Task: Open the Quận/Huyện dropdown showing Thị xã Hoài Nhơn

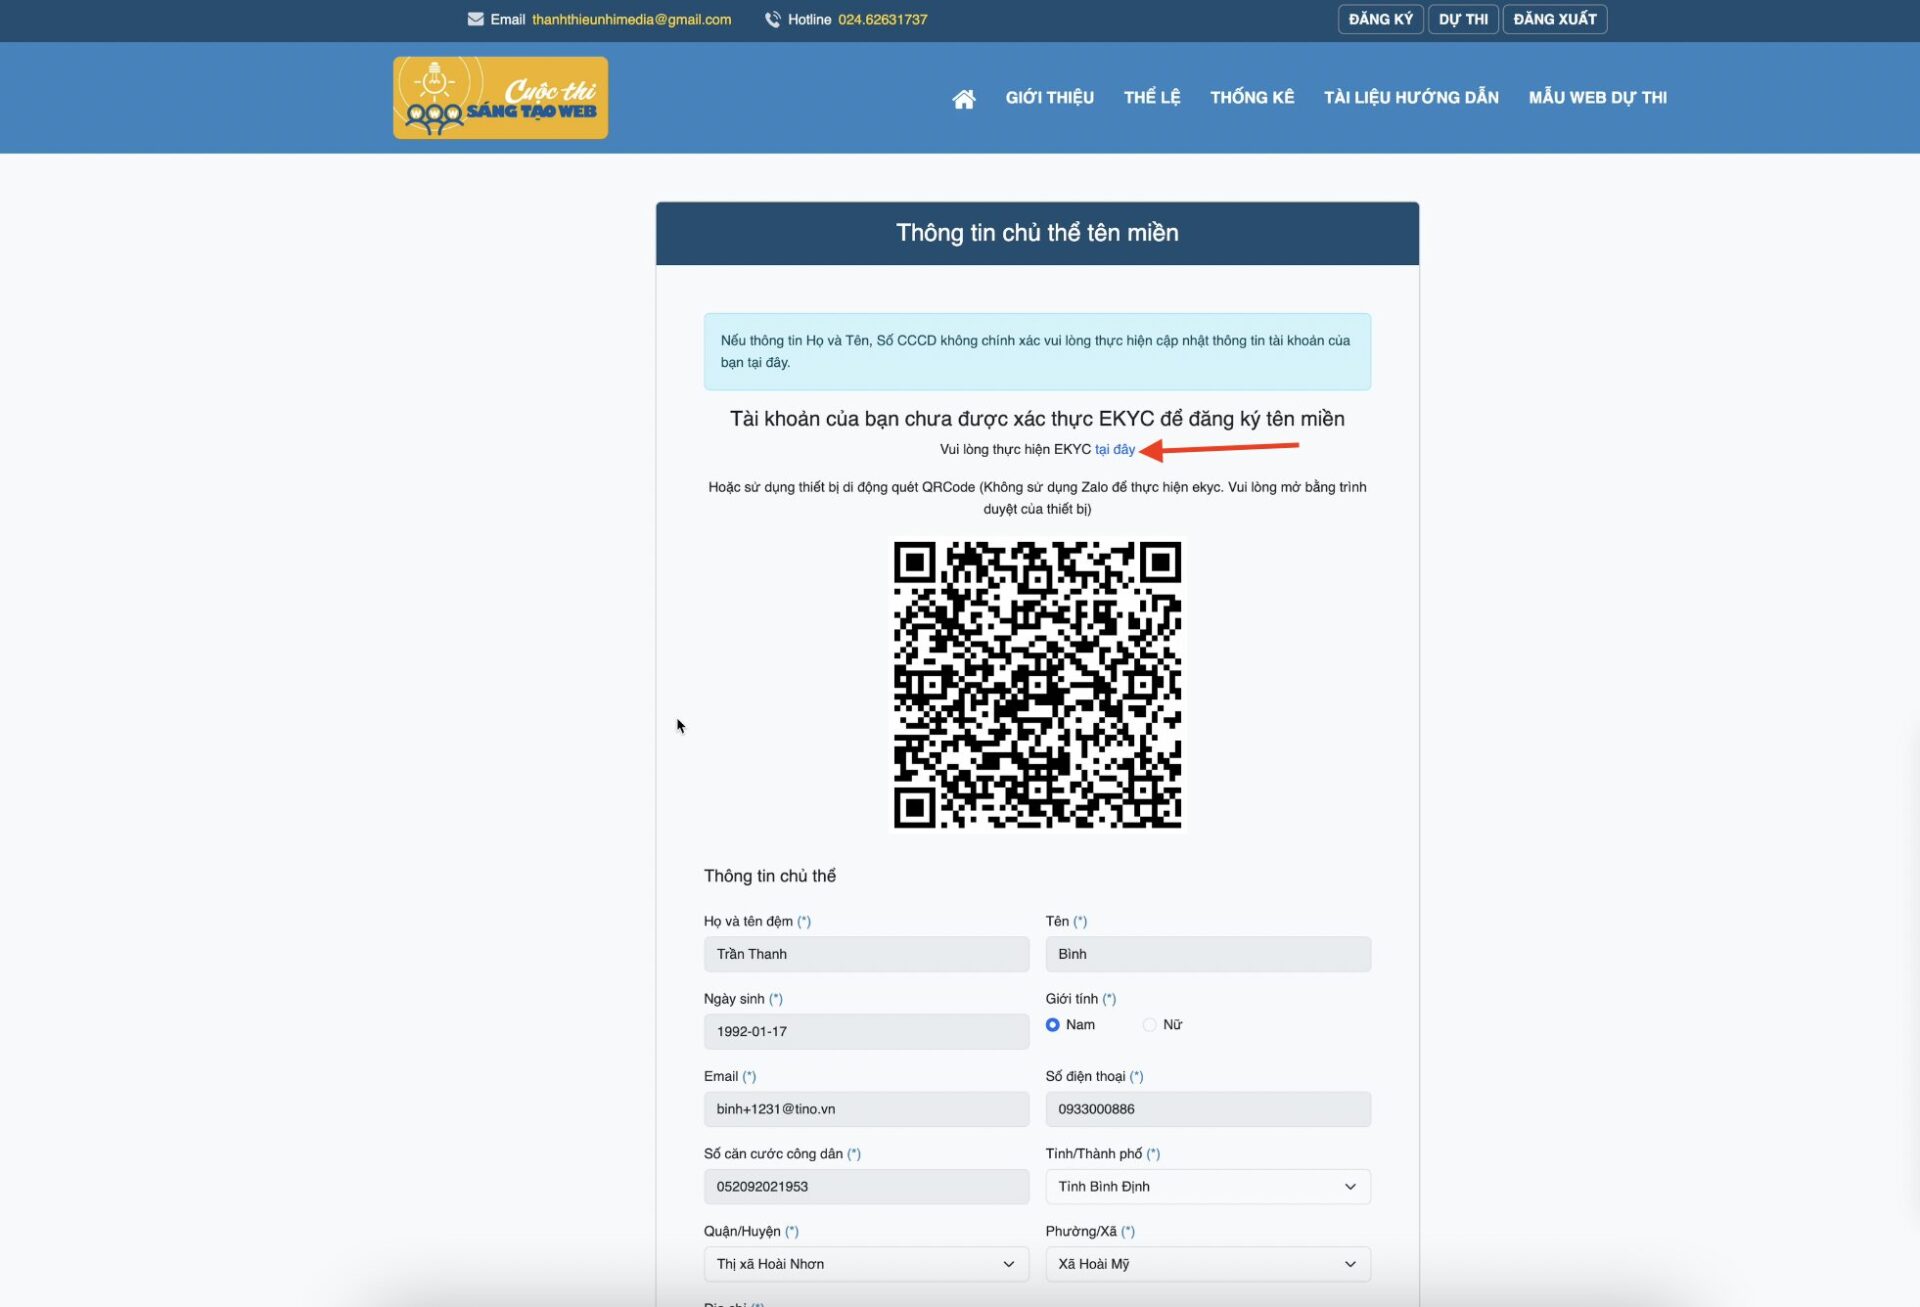Action: (x=866, y=1264)
